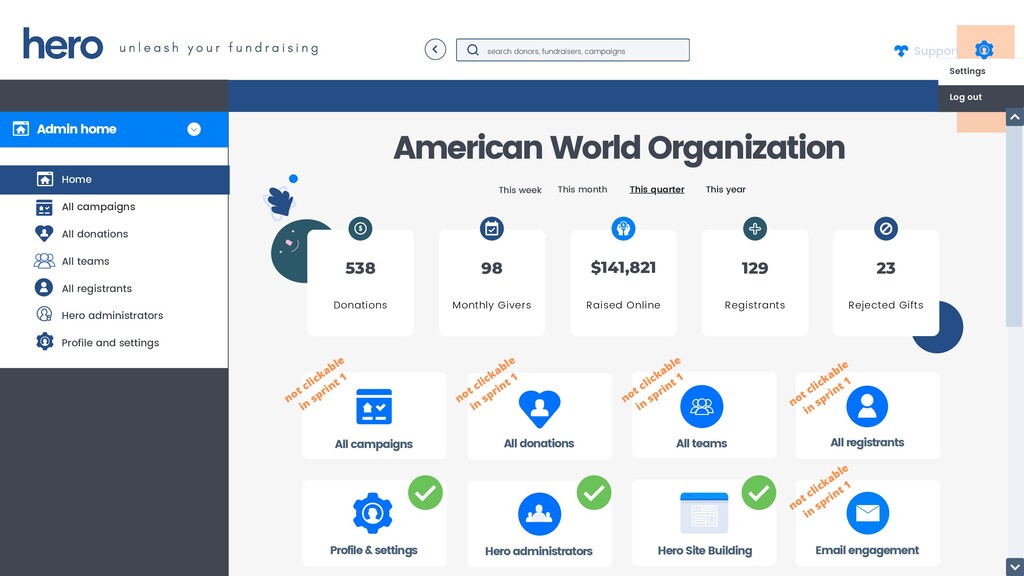Click the Rejected Gifts blocked icon
1024x576 pixels.
[886, 229]
